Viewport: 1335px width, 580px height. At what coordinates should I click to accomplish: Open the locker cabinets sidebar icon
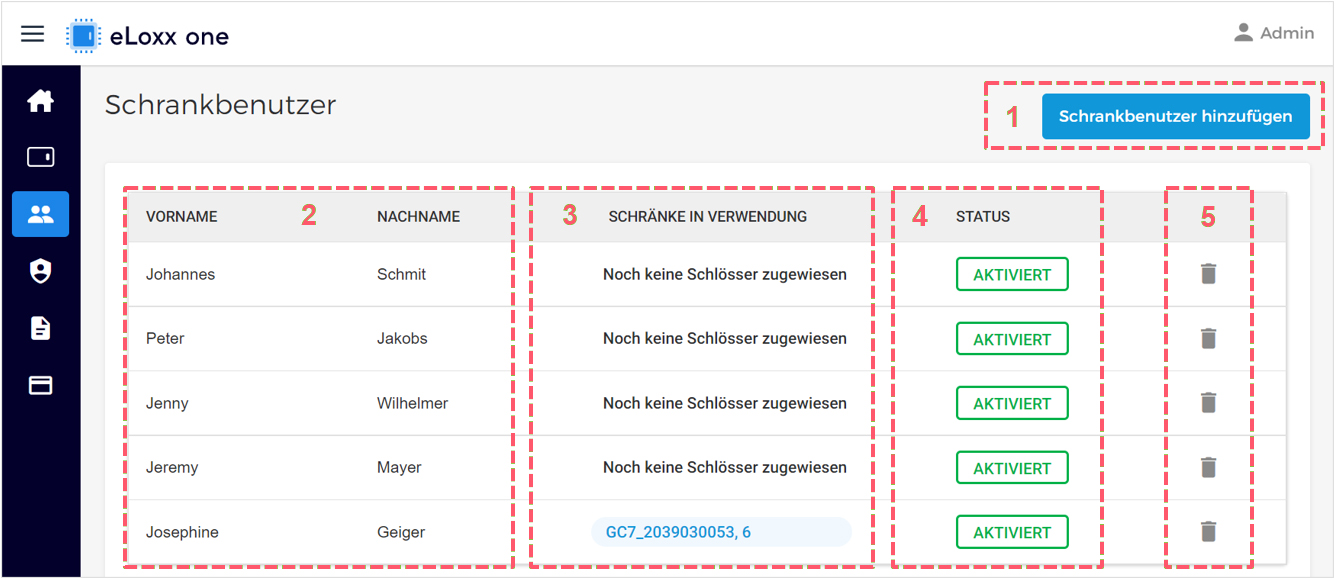click(40, 157)
